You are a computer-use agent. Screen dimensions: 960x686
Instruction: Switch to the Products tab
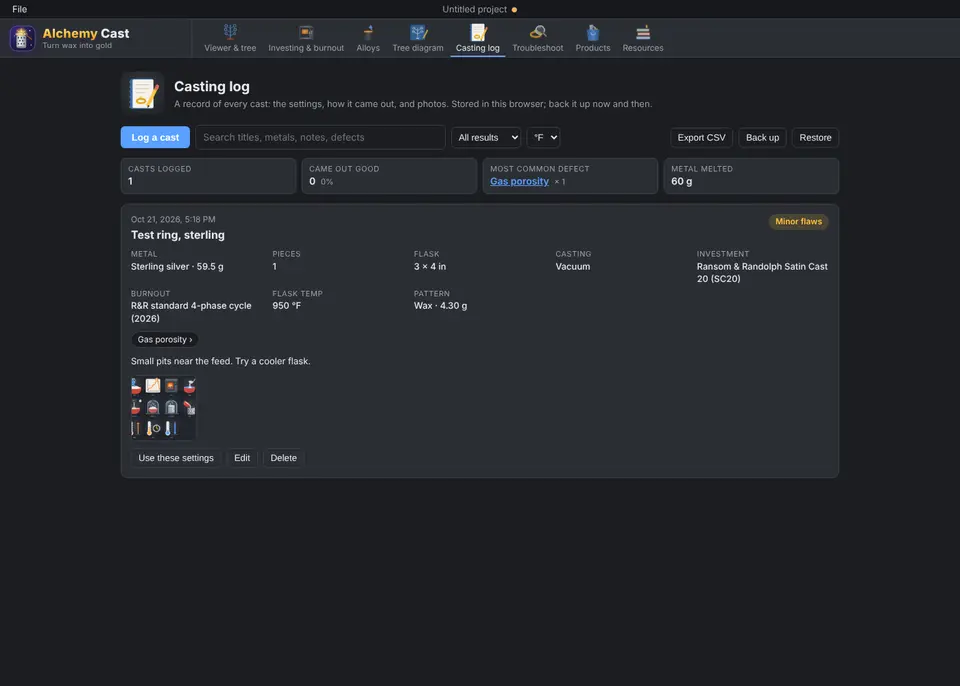point(593,39)
